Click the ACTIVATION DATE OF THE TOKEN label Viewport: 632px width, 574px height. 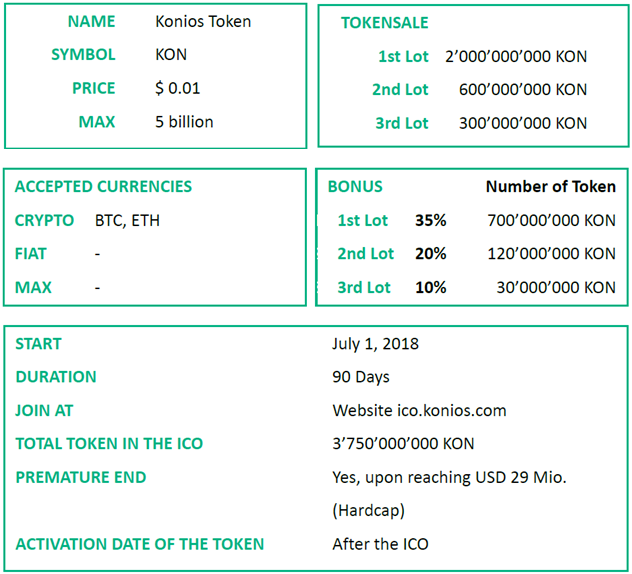(140, 544)
